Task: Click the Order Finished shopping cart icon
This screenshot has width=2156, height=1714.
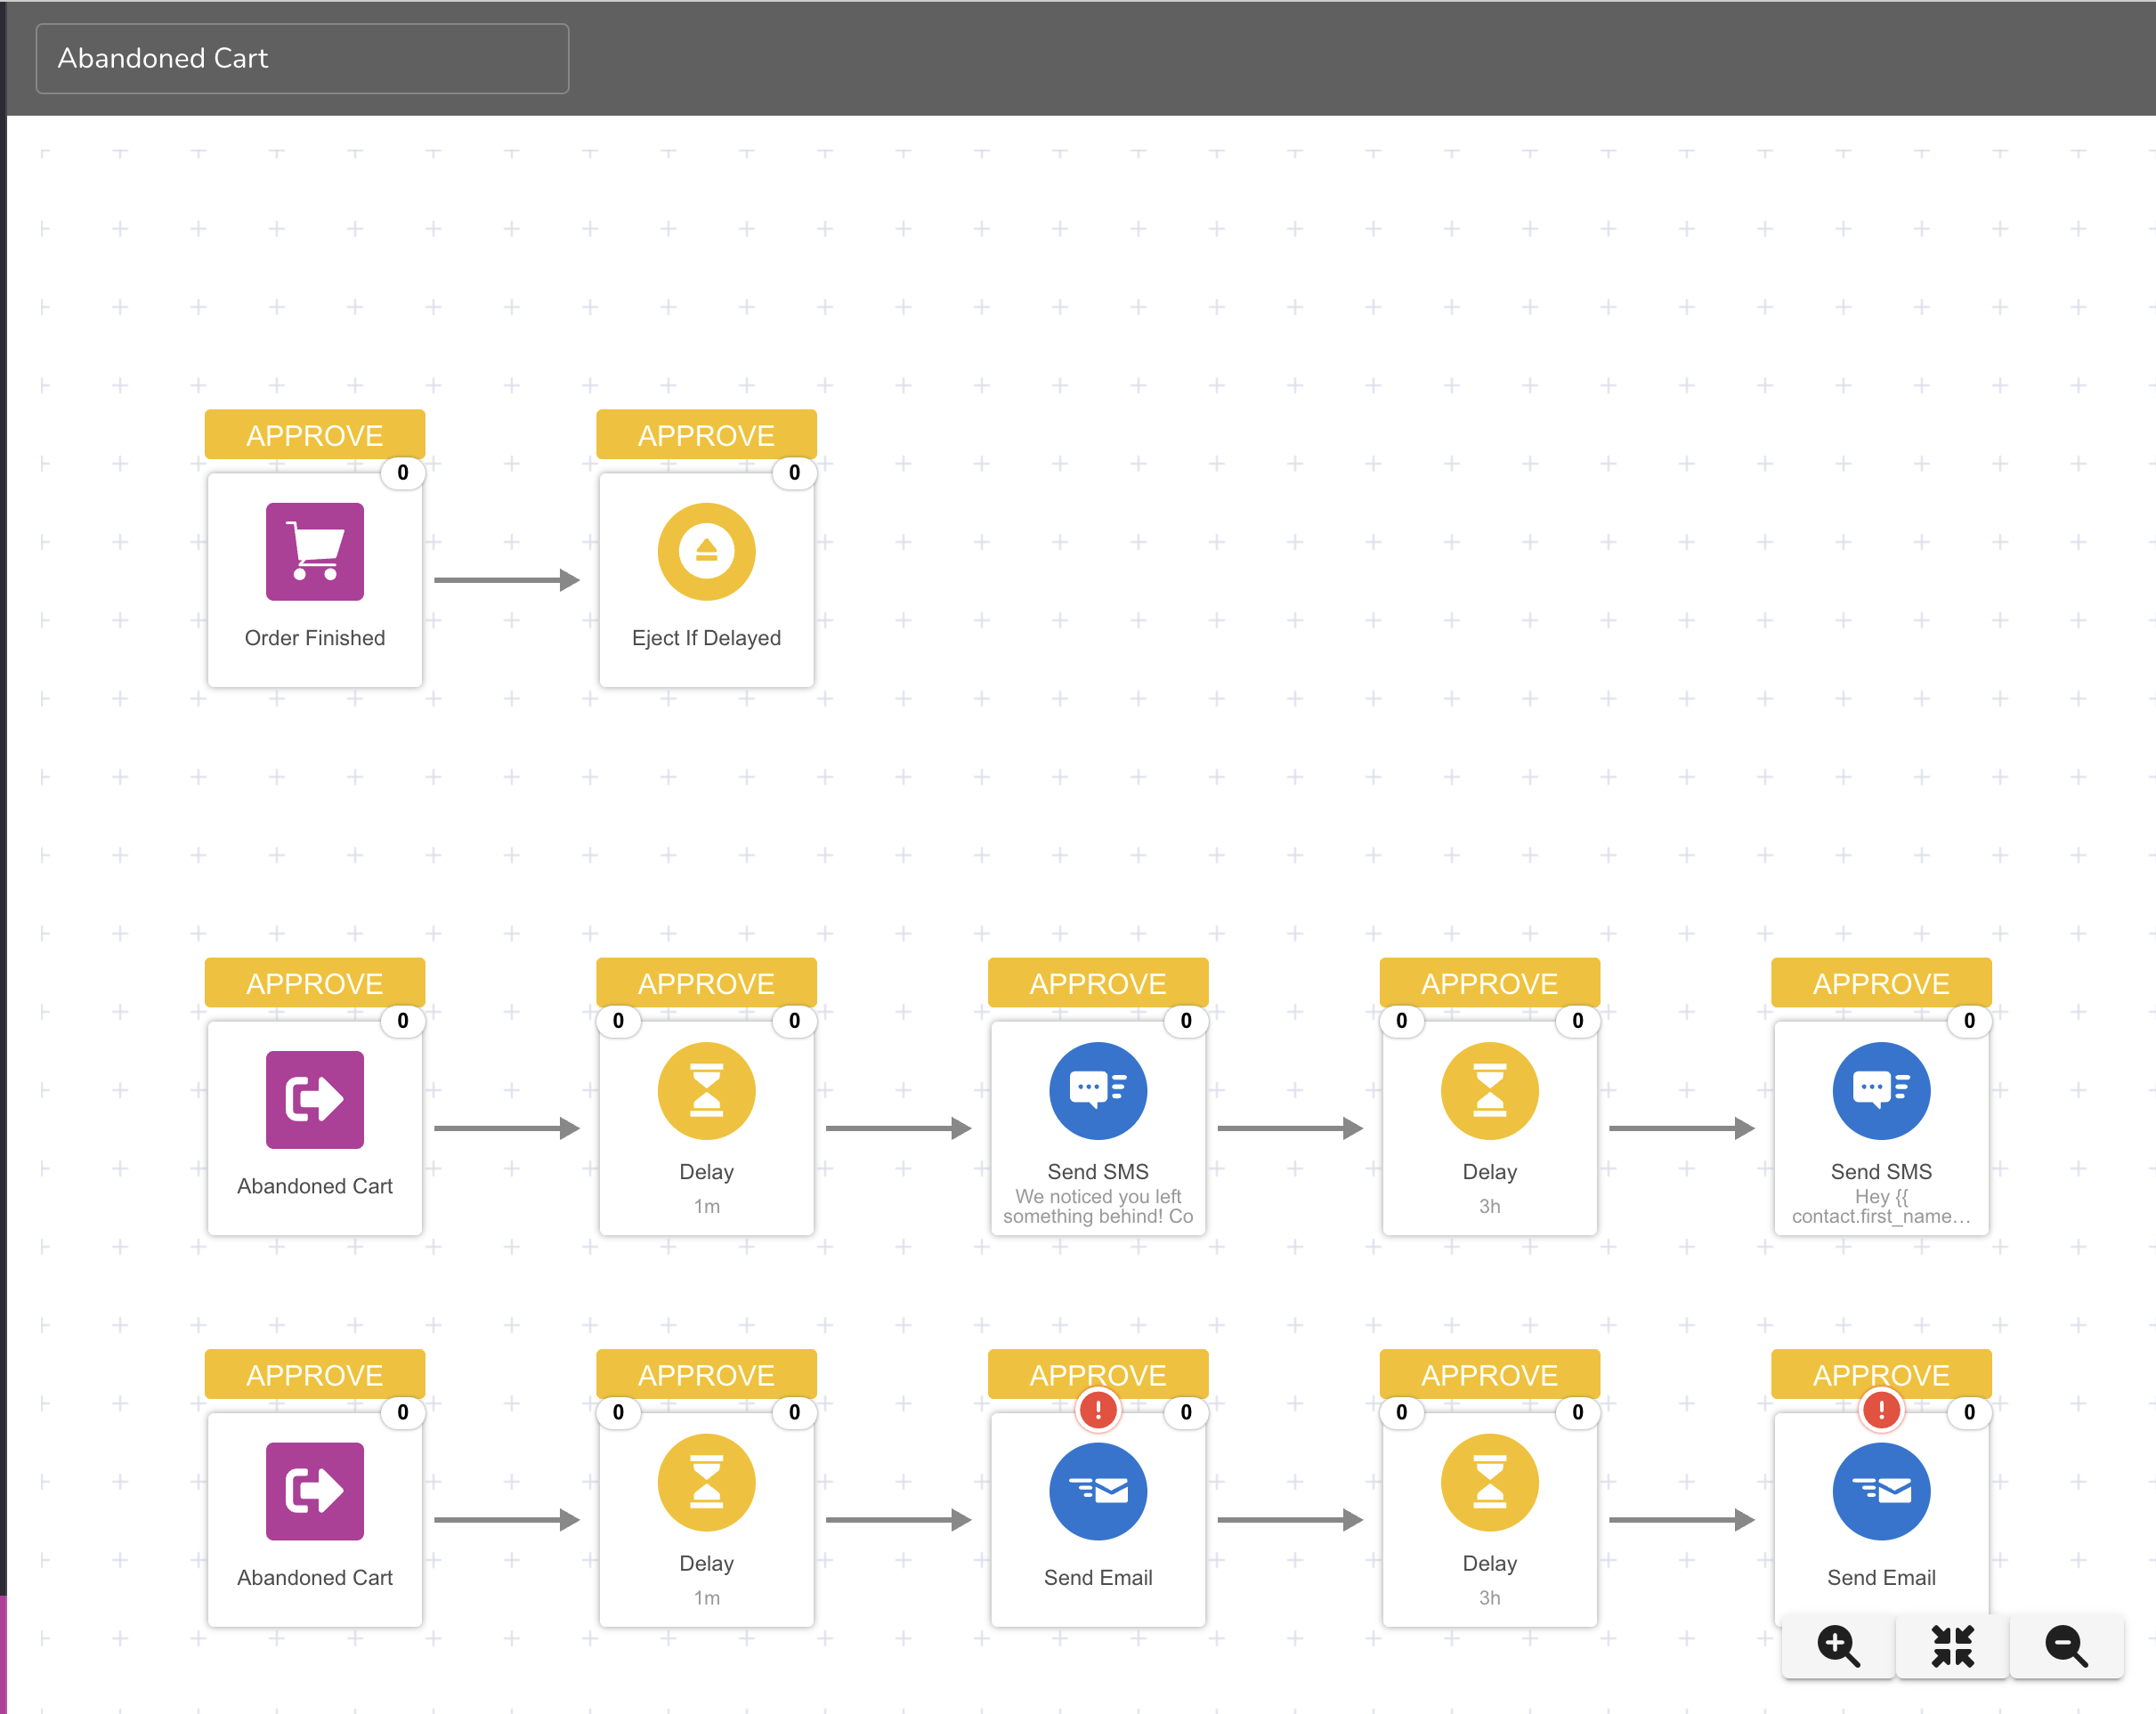Action: pos(314,551)
